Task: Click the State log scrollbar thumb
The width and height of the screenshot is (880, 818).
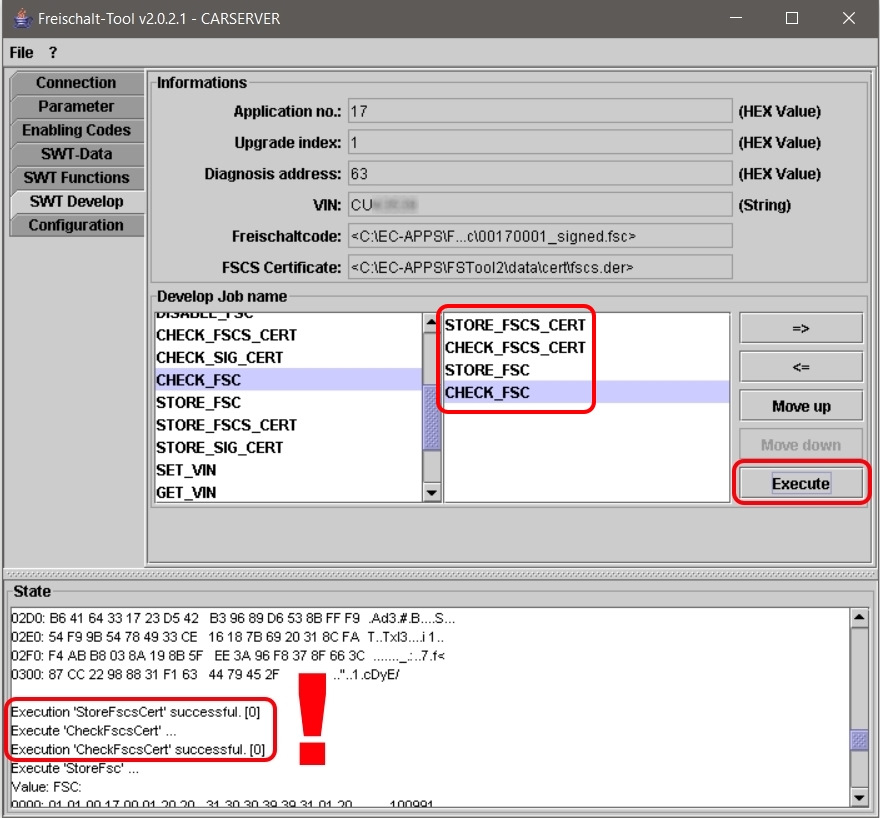Action: pos(859,740)
